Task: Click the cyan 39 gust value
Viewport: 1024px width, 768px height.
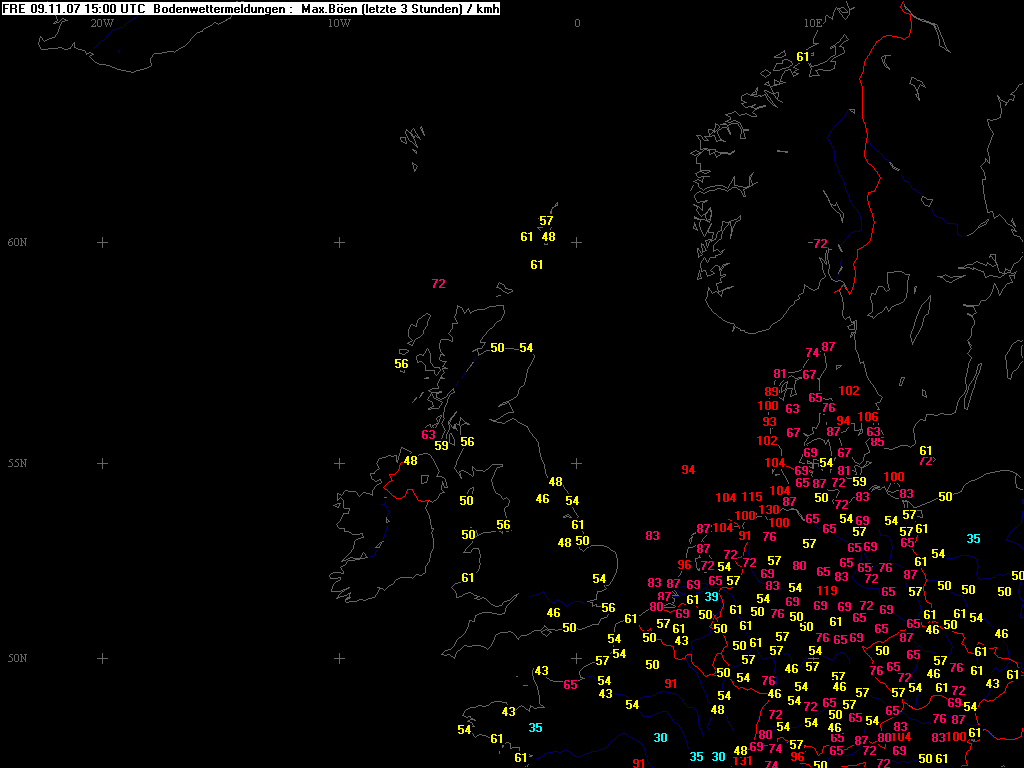Action: click(x=711, y=596)
